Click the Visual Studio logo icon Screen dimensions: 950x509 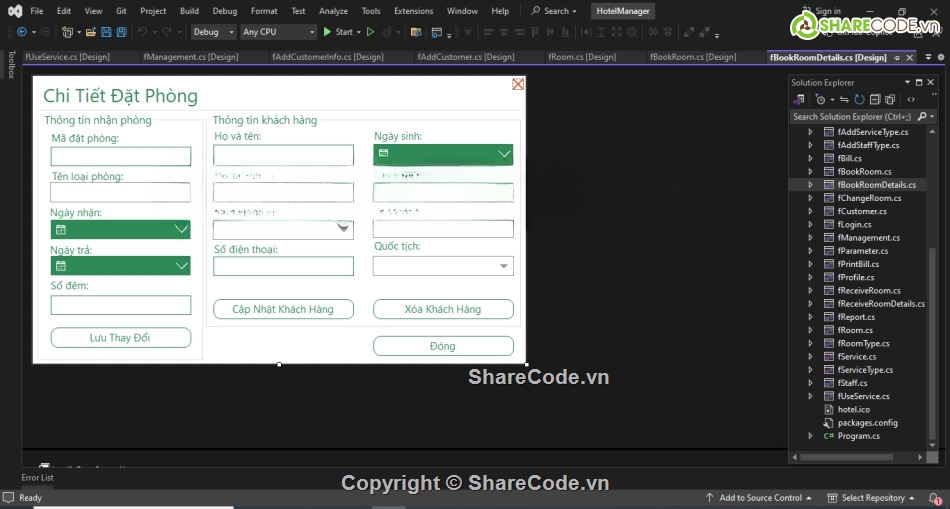tap(15, 11)
